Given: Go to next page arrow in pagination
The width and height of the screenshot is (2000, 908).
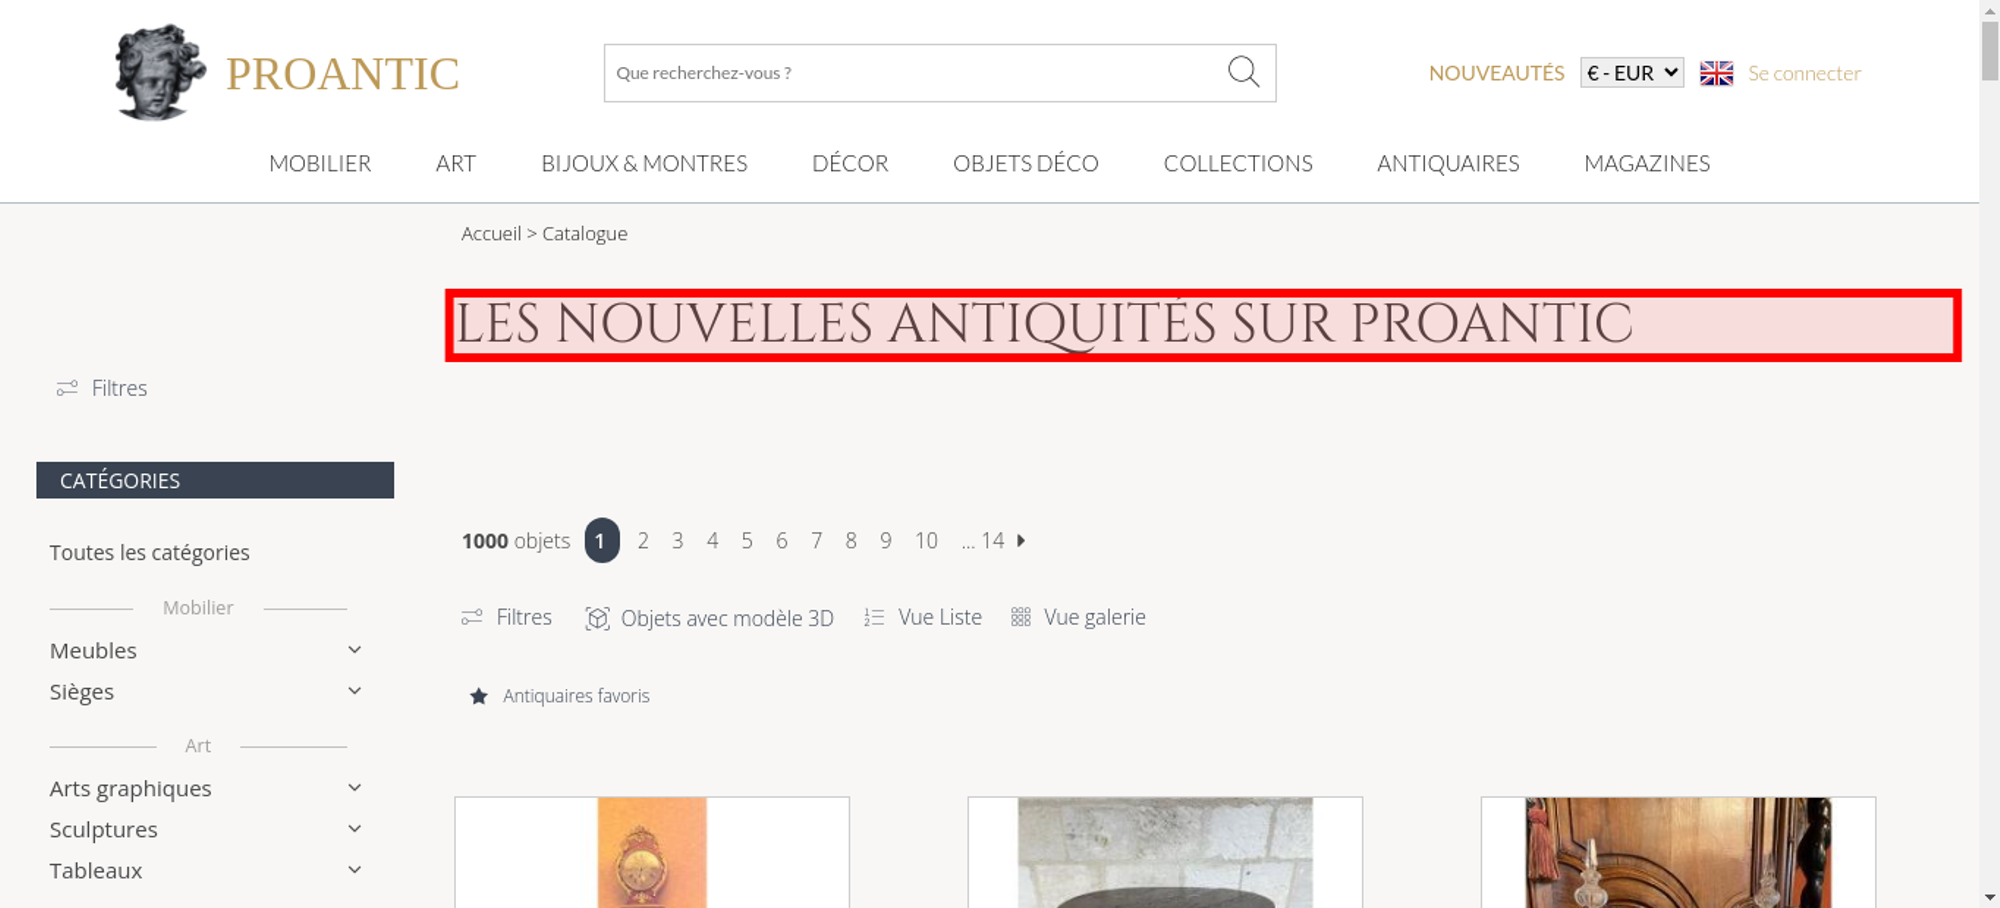Looking at the screenshot, I should click(x=1021, y=540).
